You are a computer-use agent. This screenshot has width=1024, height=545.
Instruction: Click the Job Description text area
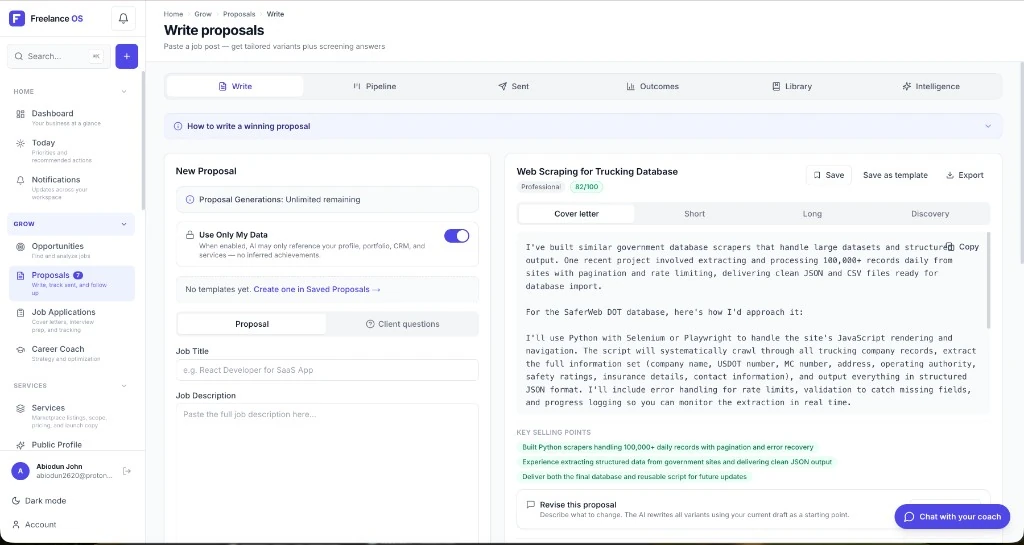click(327, 473)
